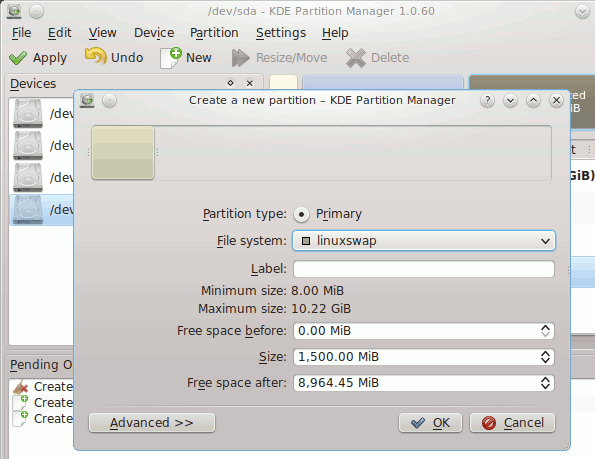Click the Delete X icon in toolbar
Screen dimensions: 595x459
tap(356, 58)
